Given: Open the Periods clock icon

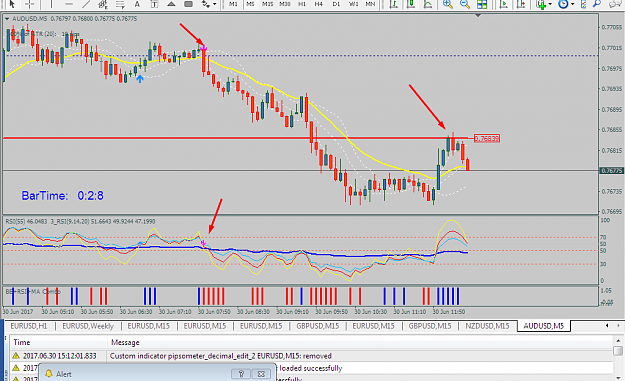Looking at the screenshot, I should (563, 4).
